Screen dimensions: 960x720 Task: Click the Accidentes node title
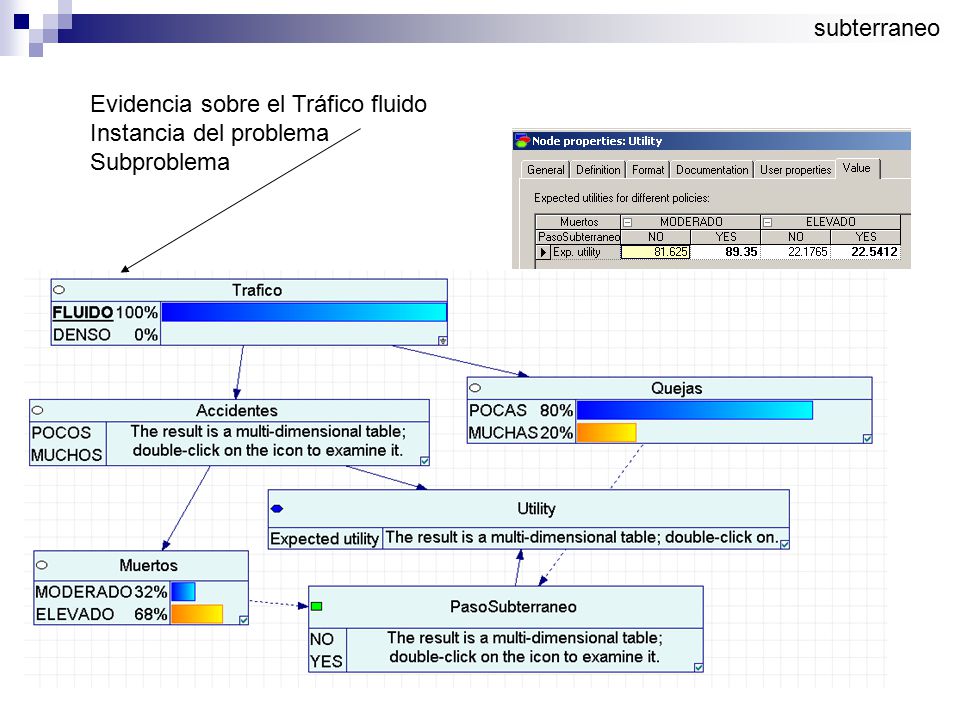(236, 410)
